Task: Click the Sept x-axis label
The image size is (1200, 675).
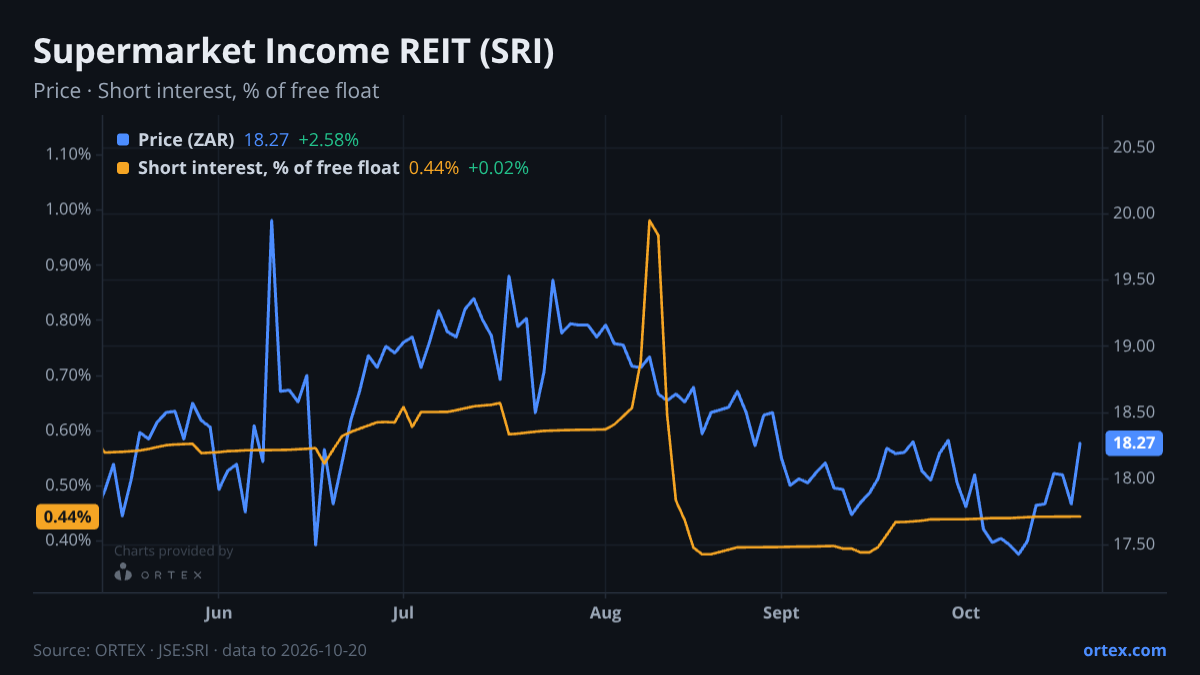Action: pos(781,613)
